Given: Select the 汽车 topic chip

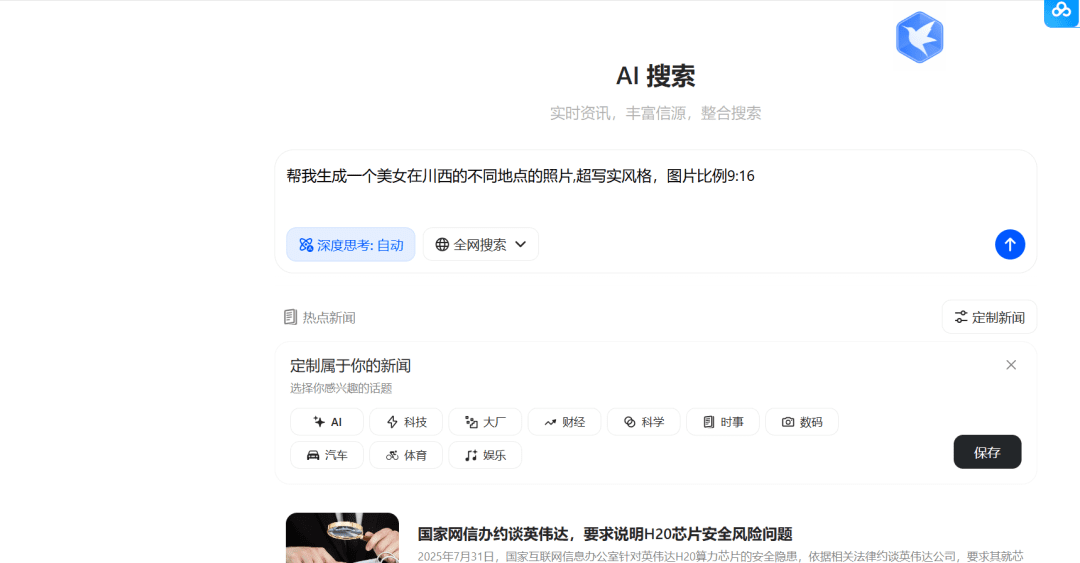Looking at the screenshot, I should click(327, 455).
